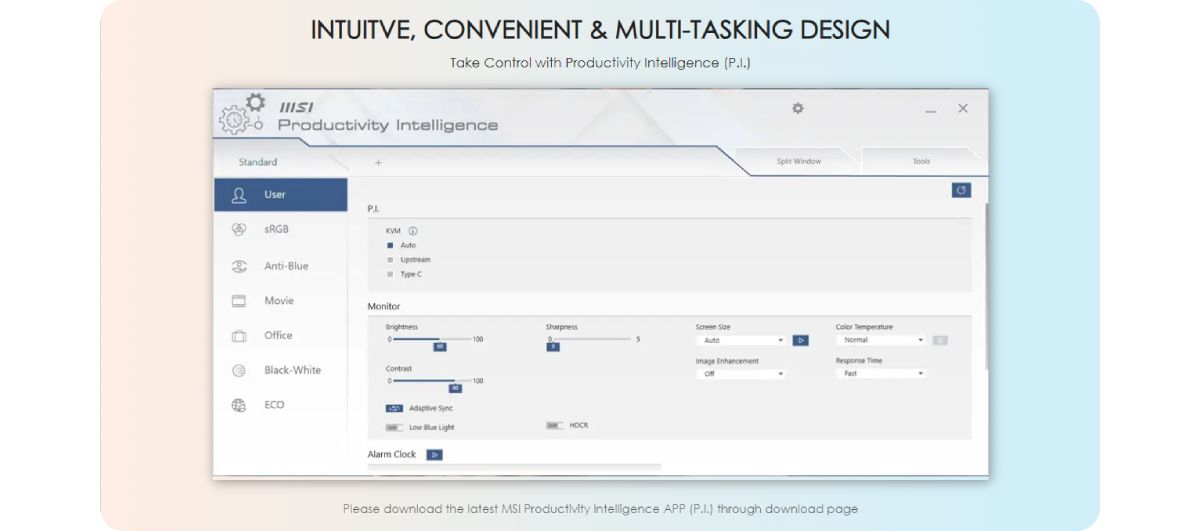Click the vertical scrollbar of the panel
Viewport: 1200px width, 531px height.
tap(985, 288)
